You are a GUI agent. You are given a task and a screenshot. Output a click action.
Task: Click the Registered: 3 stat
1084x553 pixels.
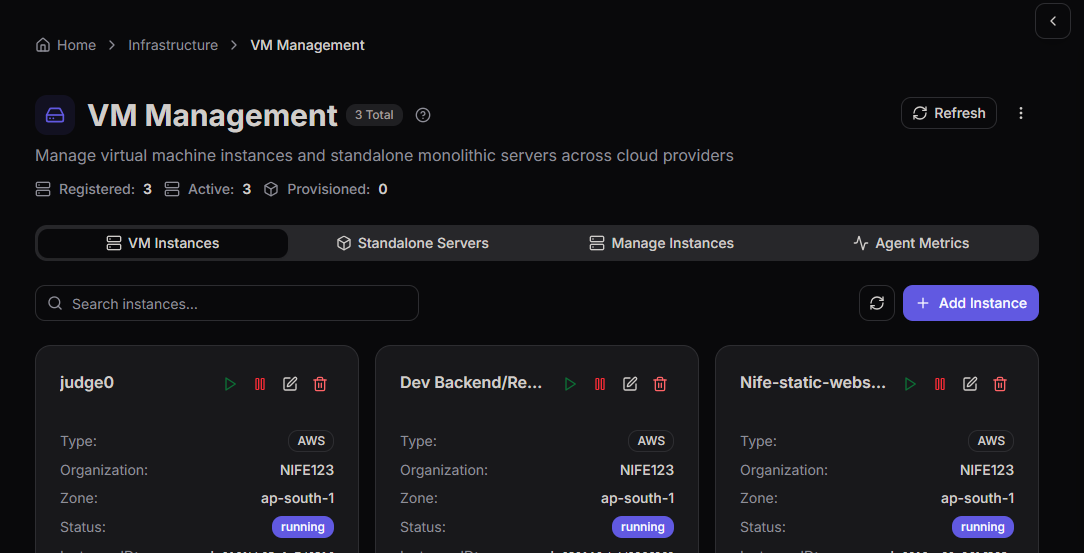[93, 189]
